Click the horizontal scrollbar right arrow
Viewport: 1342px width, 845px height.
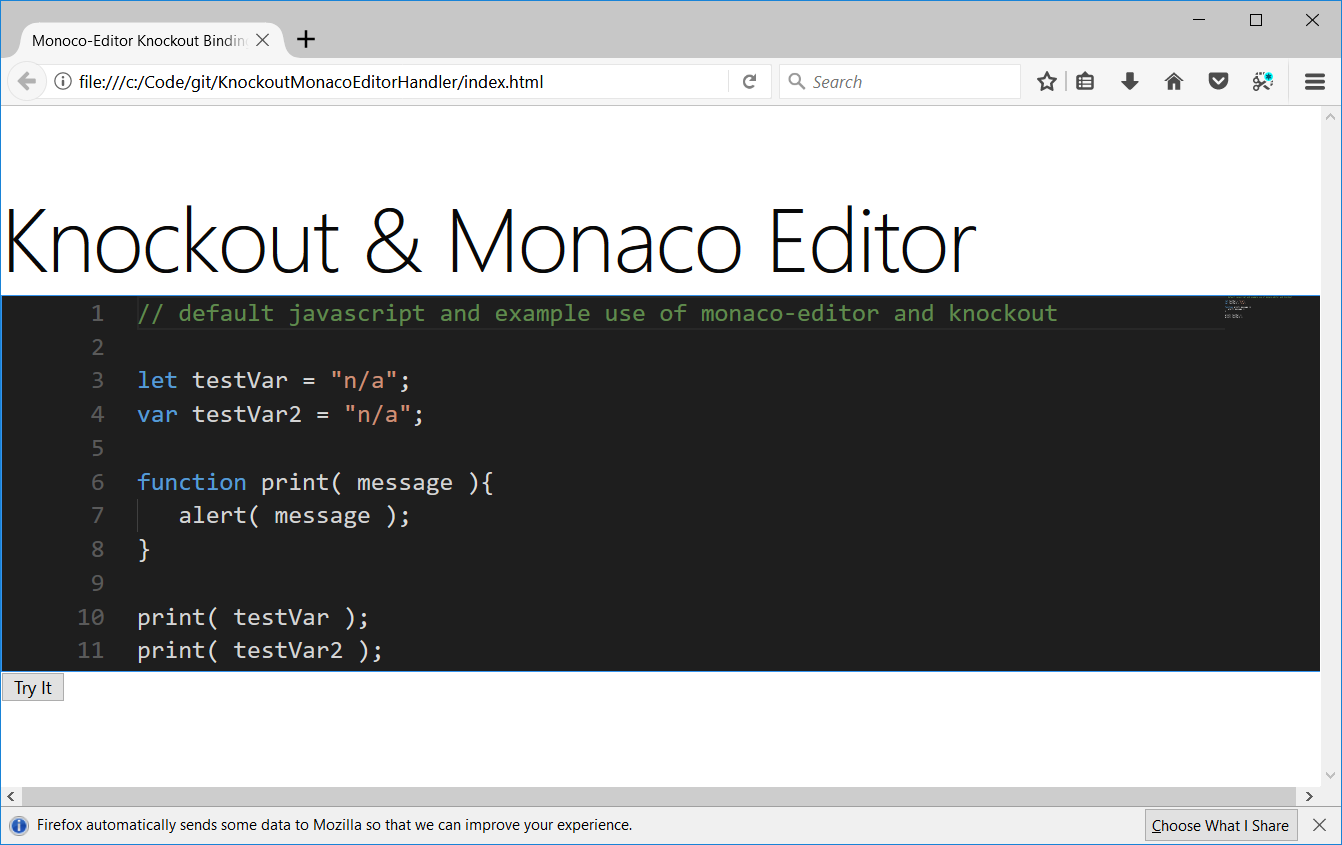coord(1309,796)
